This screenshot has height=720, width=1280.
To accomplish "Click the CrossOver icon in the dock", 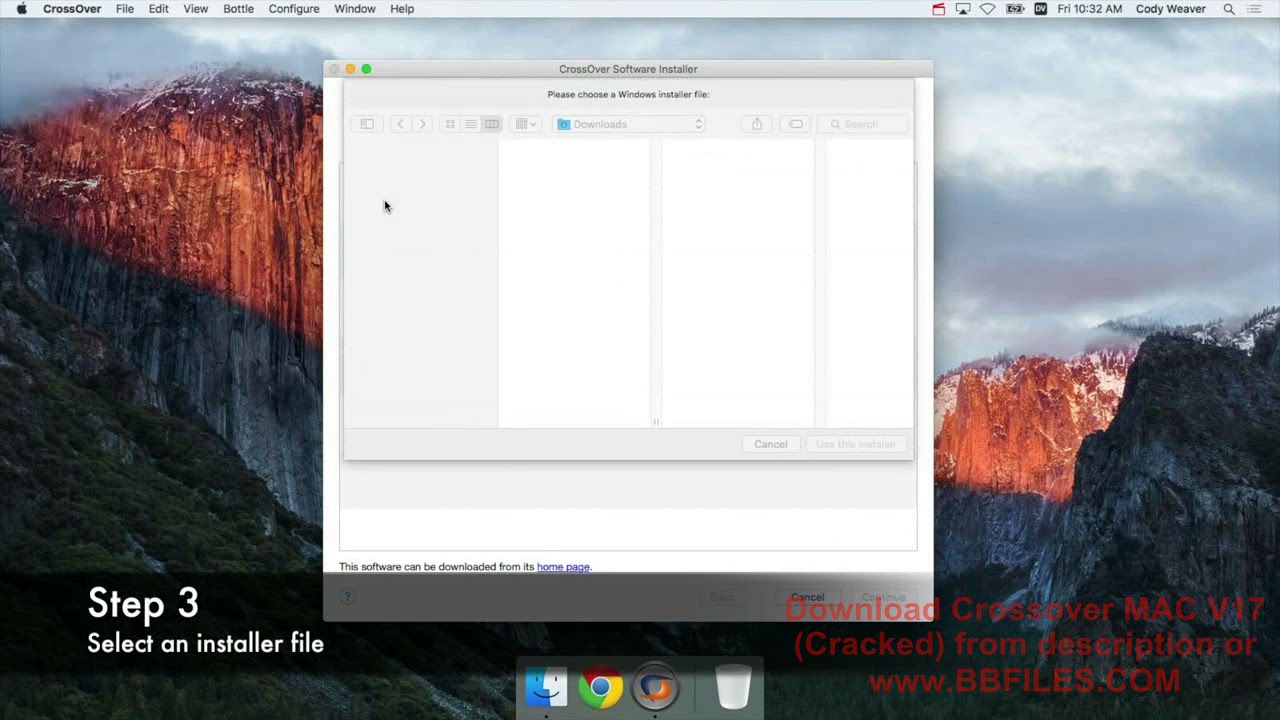I will point(655,688).
